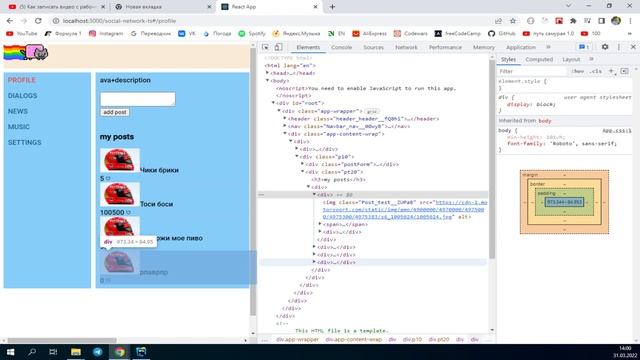Switch to the Memory tab
The height and width of the screenshot is (360, 640).
pos(484,47)
